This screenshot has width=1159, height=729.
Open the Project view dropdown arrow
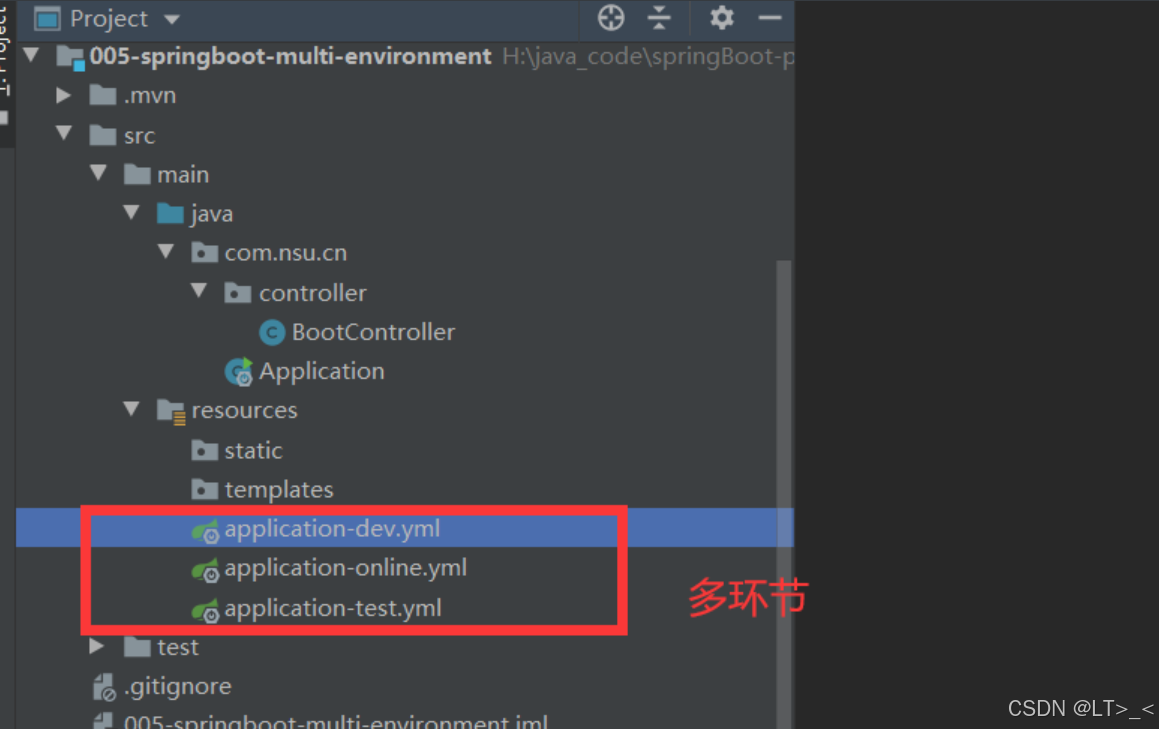pos(170,18)
